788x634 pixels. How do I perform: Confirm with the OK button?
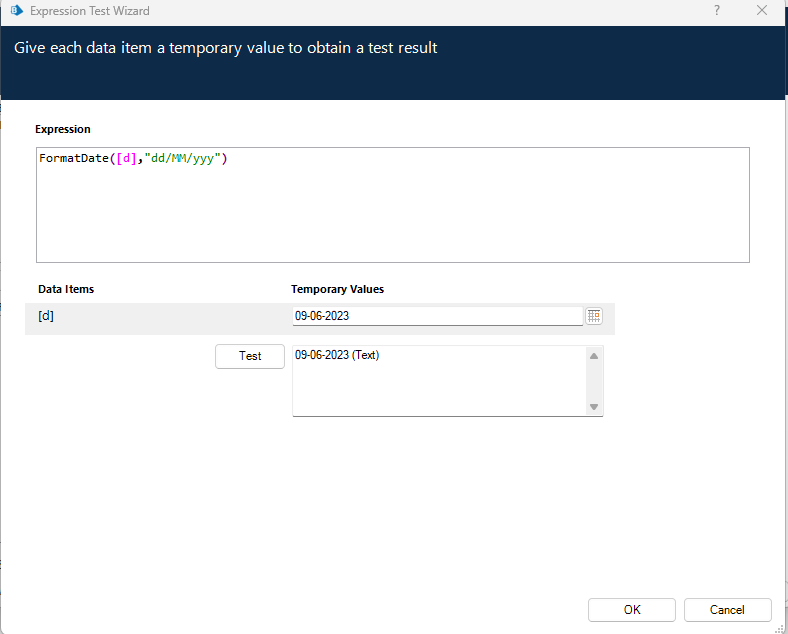(632, 610)
